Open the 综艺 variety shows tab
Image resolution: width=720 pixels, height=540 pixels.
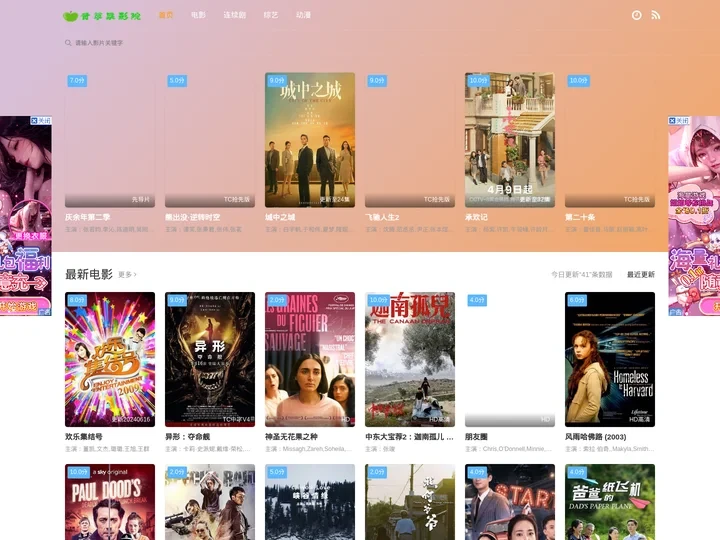(271, 15)
